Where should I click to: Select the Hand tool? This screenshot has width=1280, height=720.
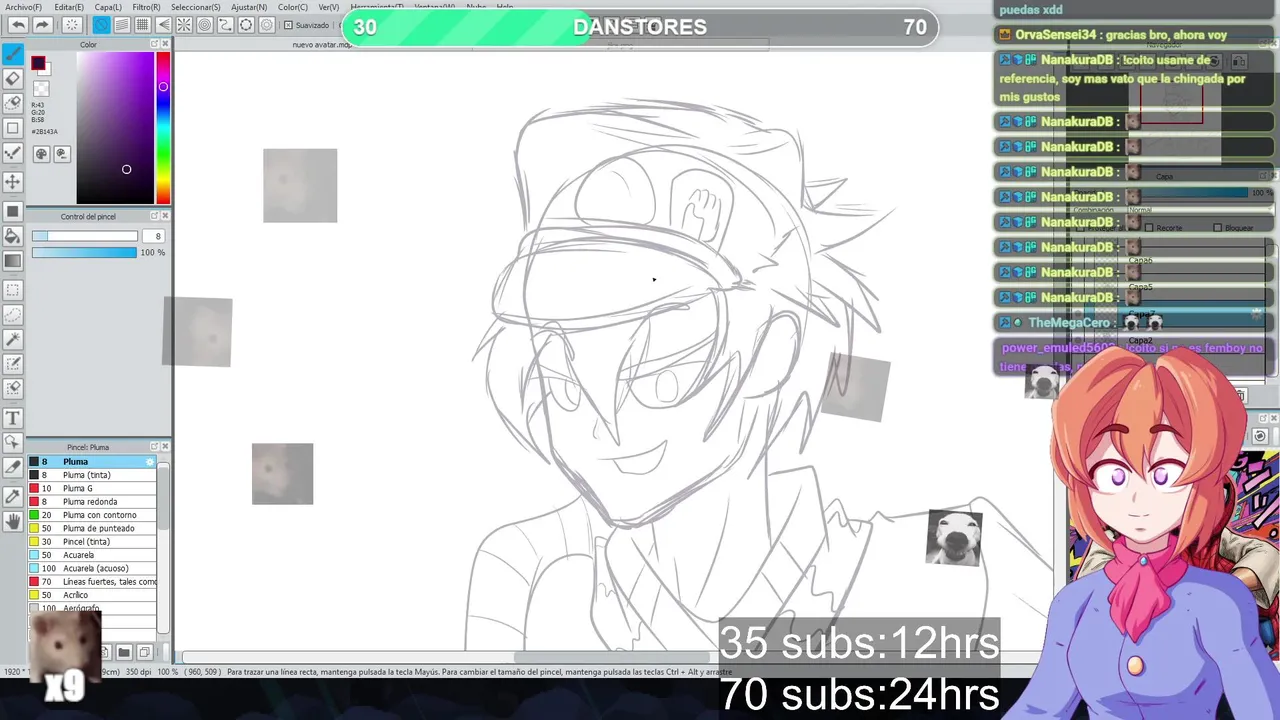13,521
